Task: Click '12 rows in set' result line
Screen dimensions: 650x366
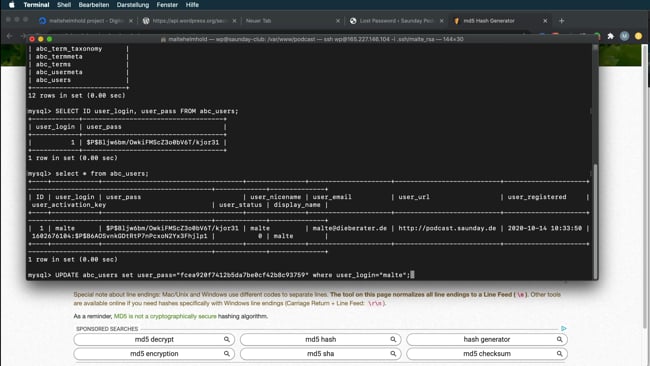Action: pyautogui.click(x=77, y=96)
